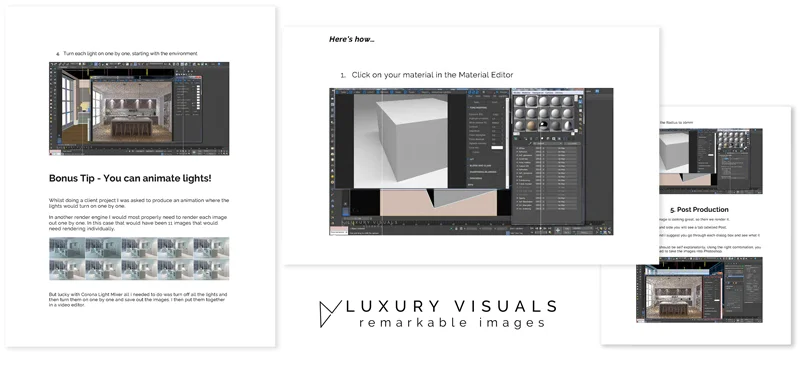Click the 'Here's how…' heading
This screenshot has width=800, height=374.
(352, 39)
